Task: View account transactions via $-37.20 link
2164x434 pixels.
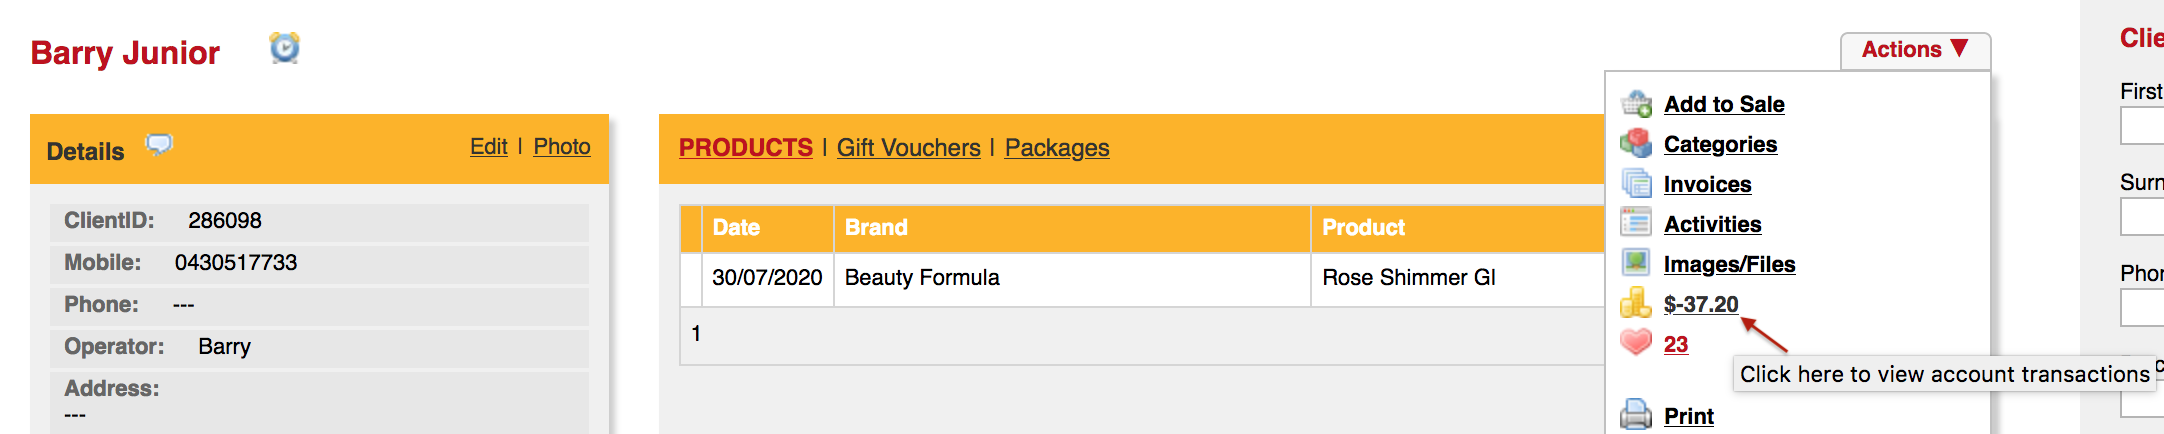Action: 1701,304
